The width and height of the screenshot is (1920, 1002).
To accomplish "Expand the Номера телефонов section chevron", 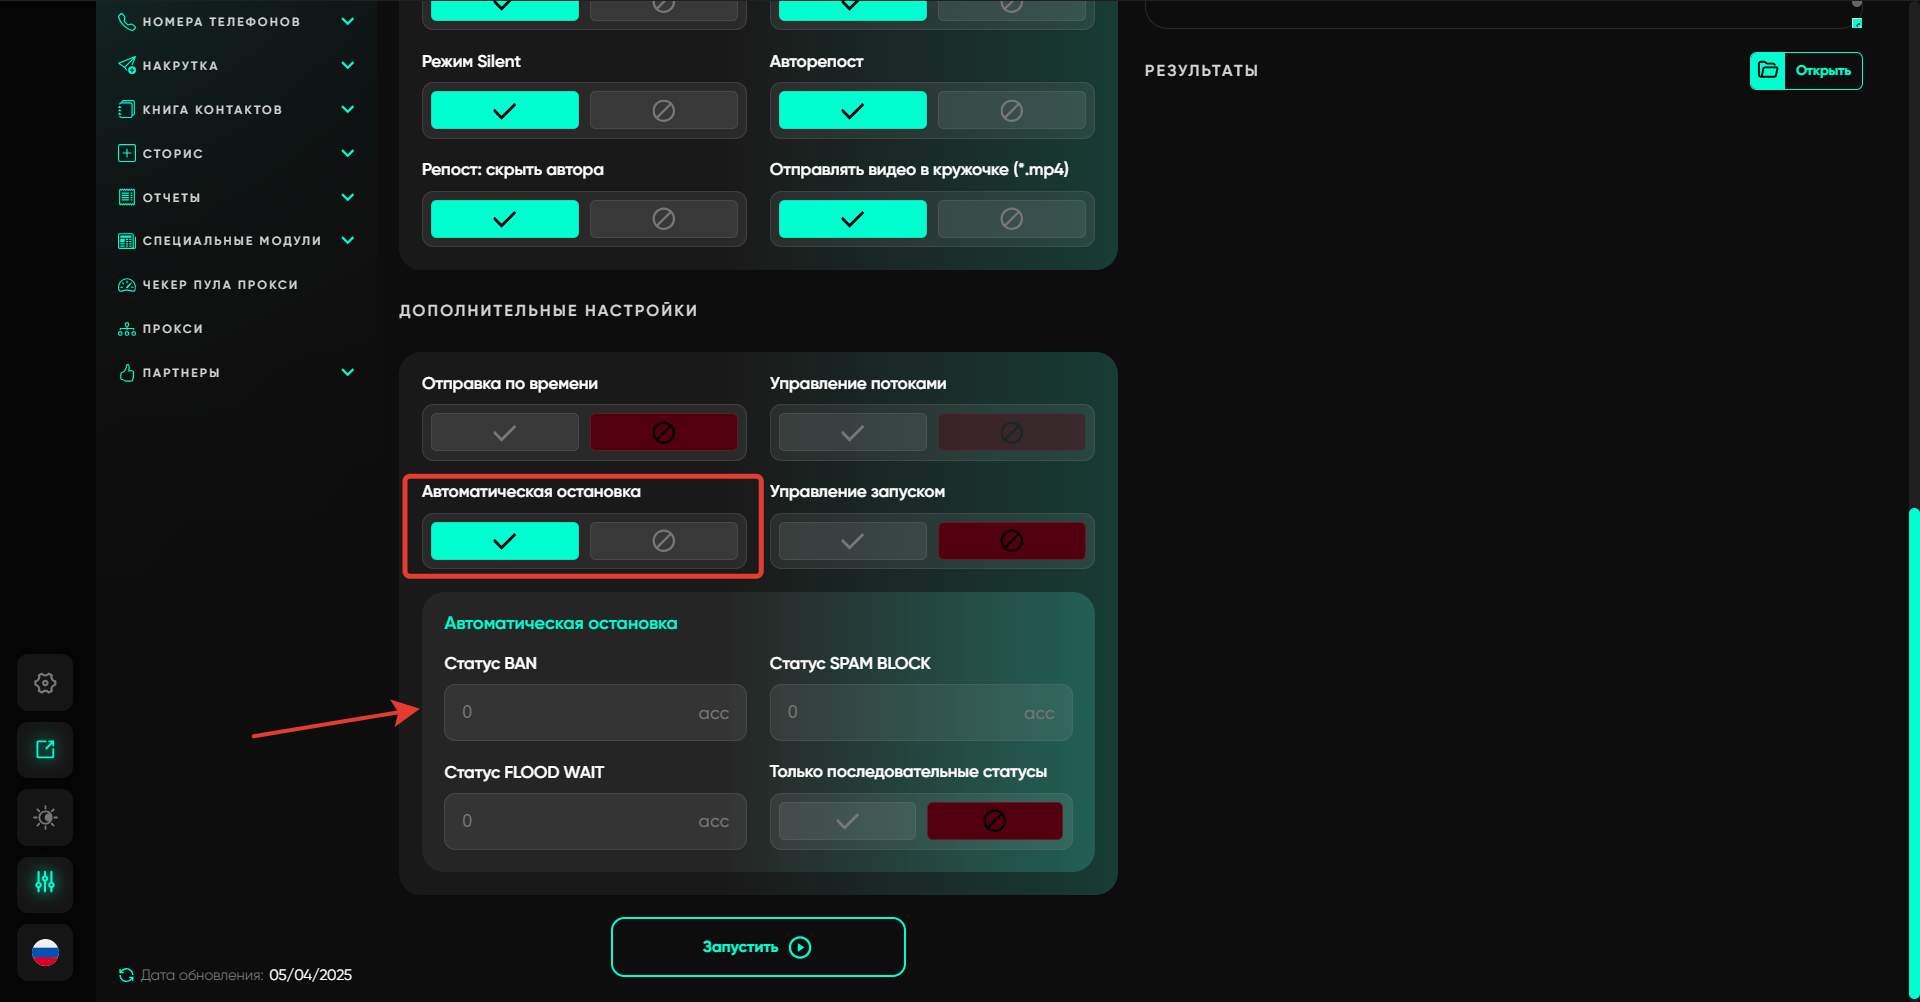I will 348,21.
